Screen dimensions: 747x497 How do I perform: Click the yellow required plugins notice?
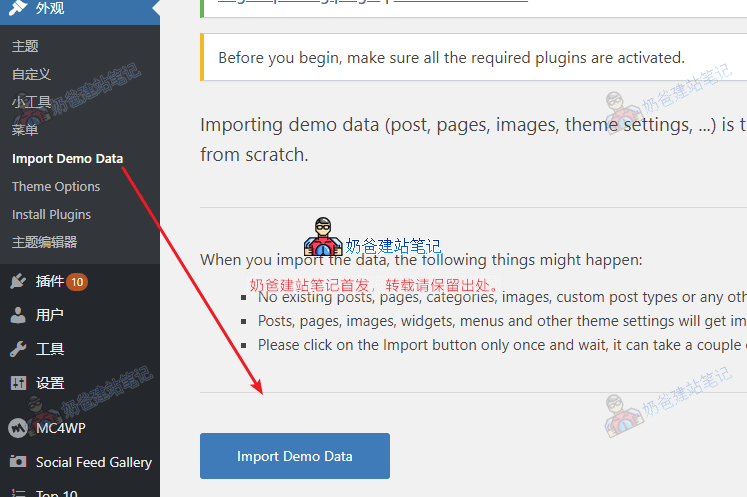pyautogui.click(x=450, y=58)
